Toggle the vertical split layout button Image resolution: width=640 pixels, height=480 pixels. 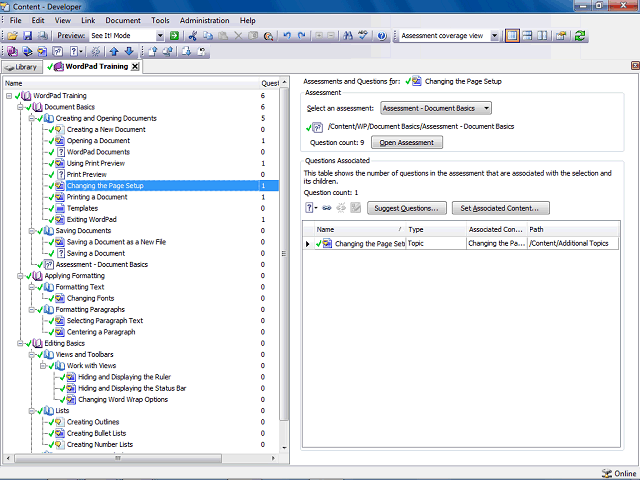click(542, 36)
